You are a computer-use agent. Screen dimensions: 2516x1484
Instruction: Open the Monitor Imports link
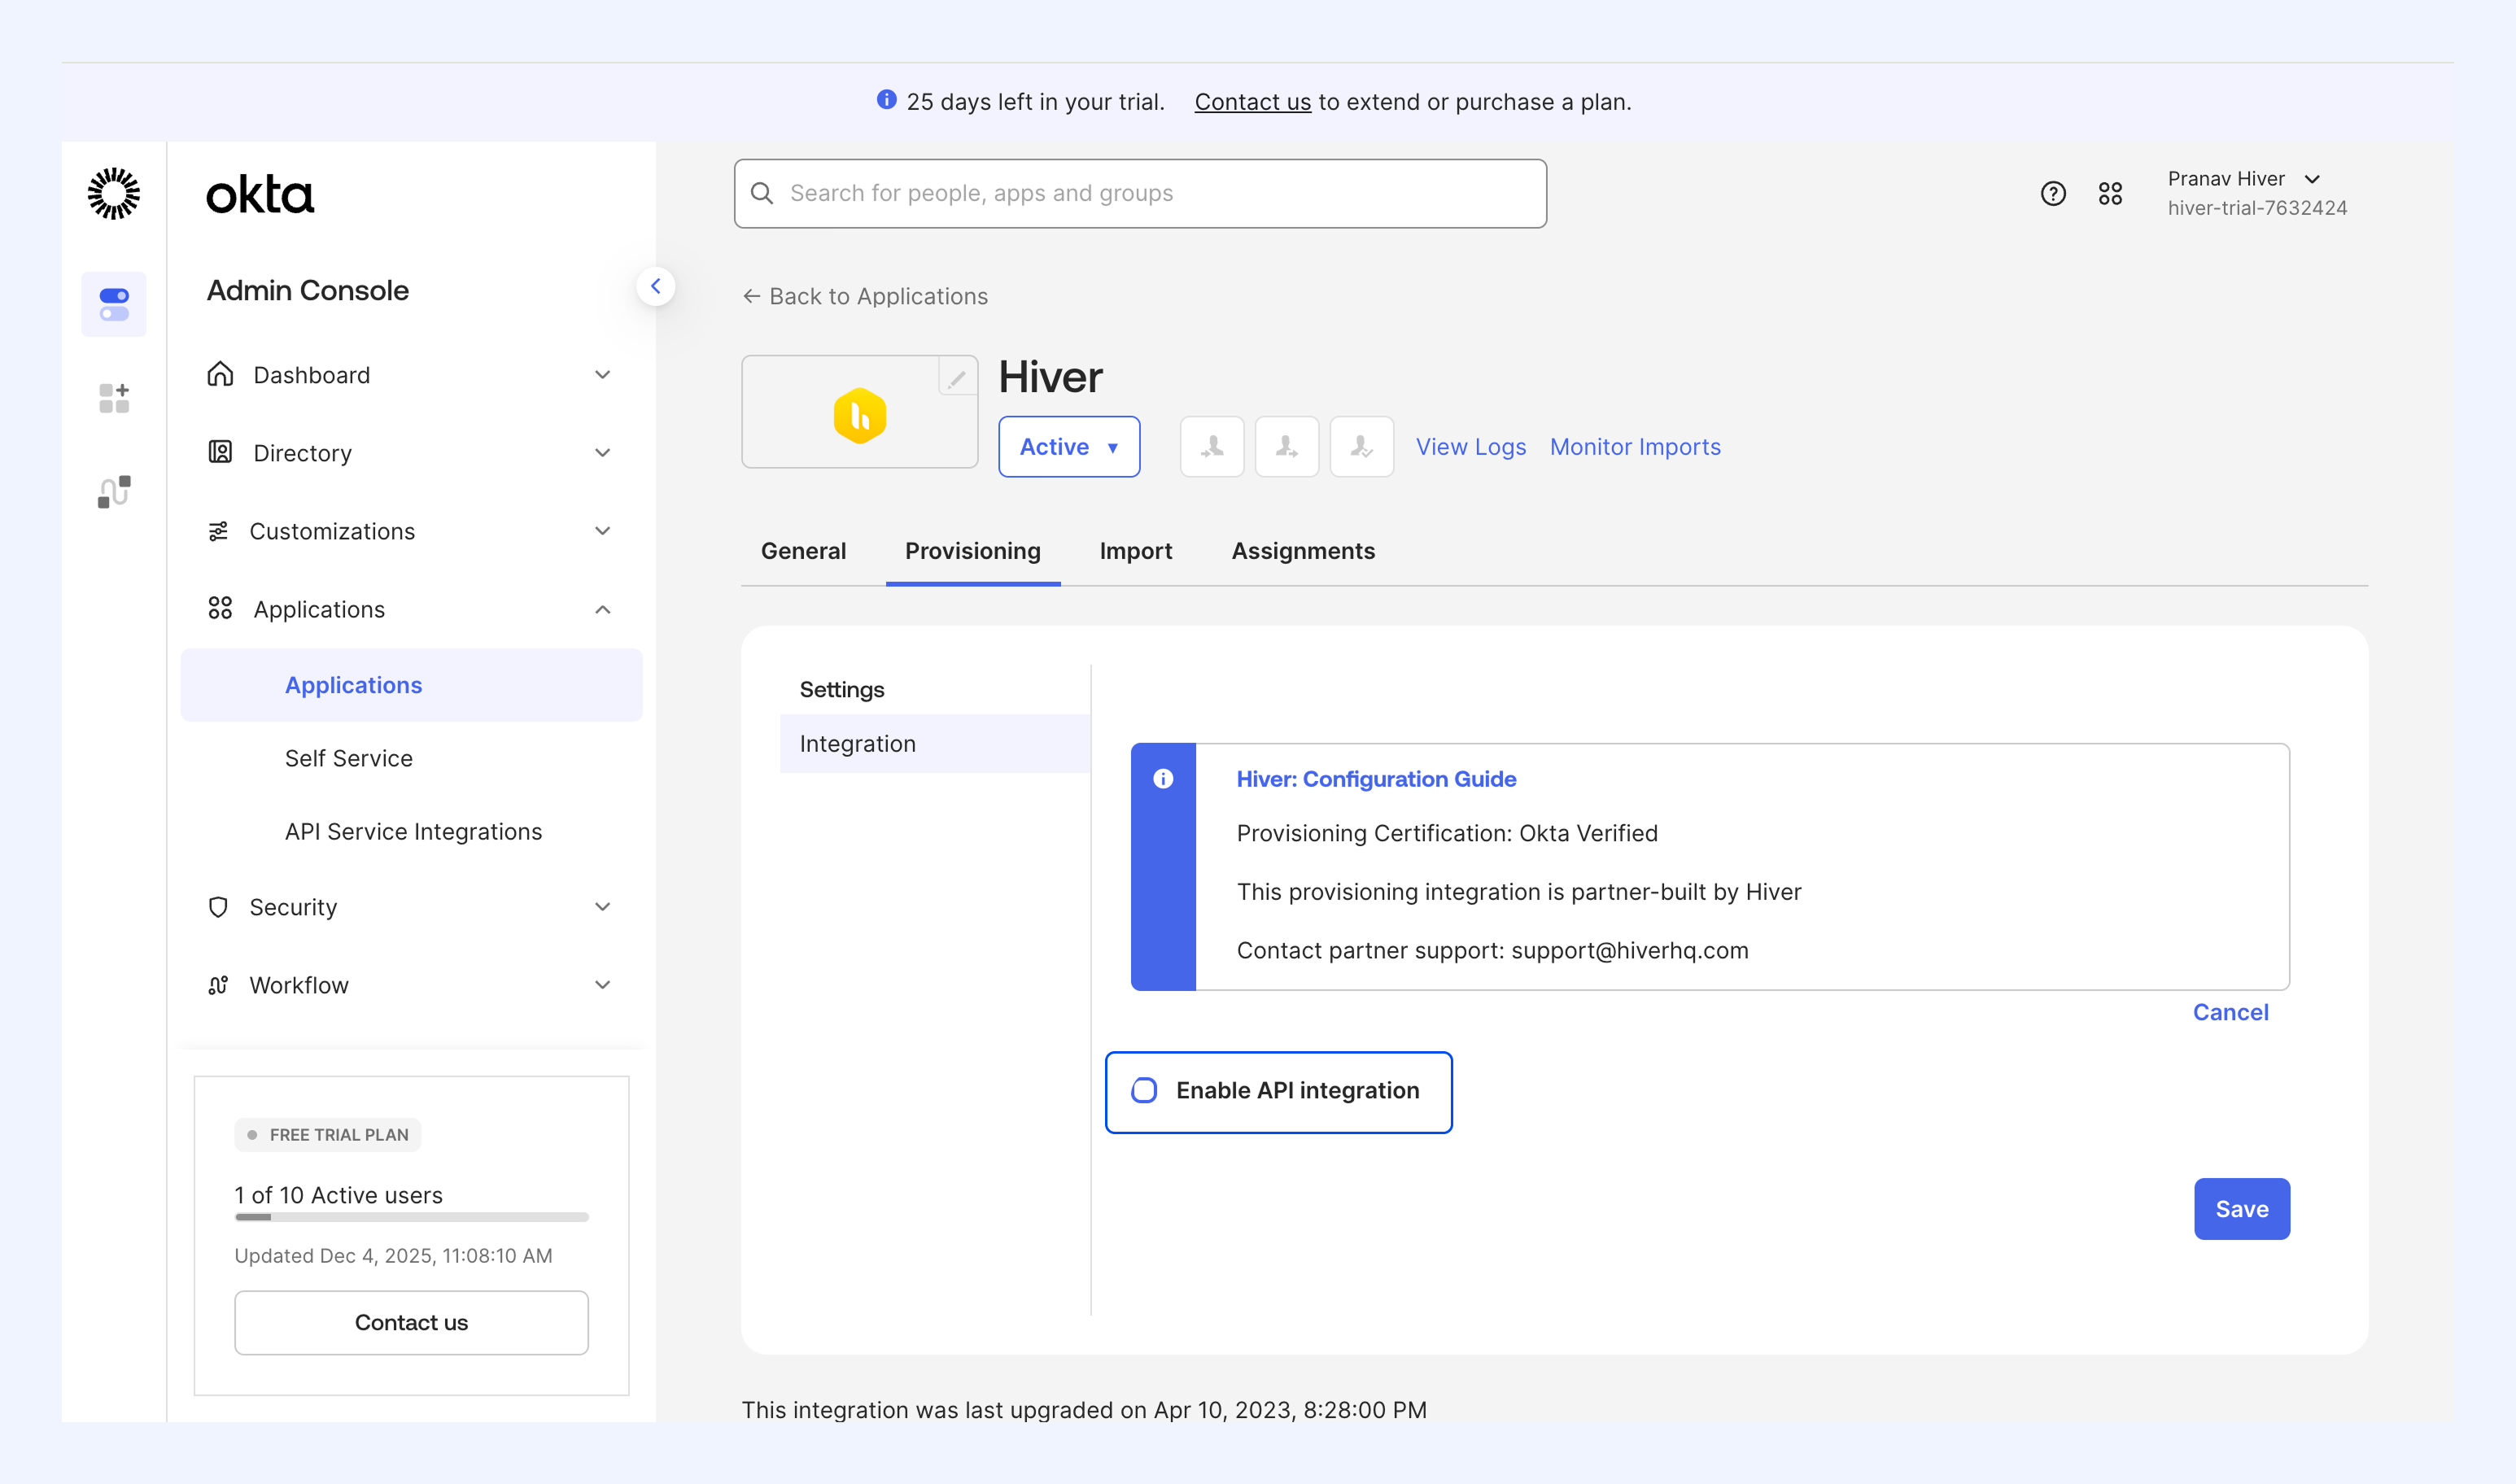(x=1635, y=447)
